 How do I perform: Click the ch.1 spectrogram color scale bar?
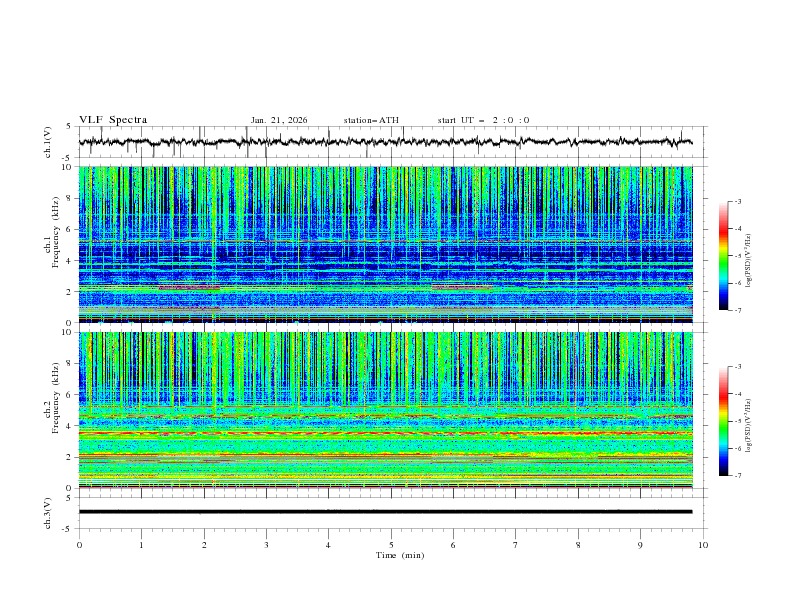pos(723,256)
